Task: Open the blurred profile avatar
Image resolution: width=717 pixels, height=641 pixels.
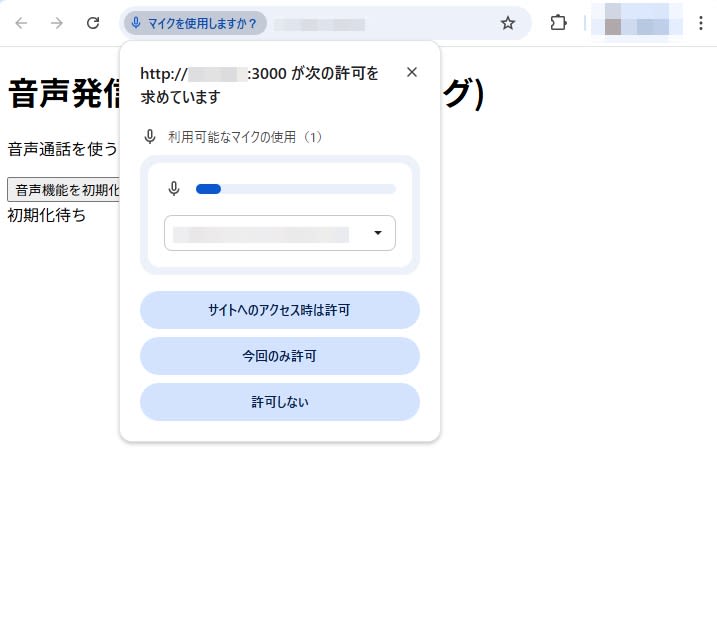Action: point(637,20)
